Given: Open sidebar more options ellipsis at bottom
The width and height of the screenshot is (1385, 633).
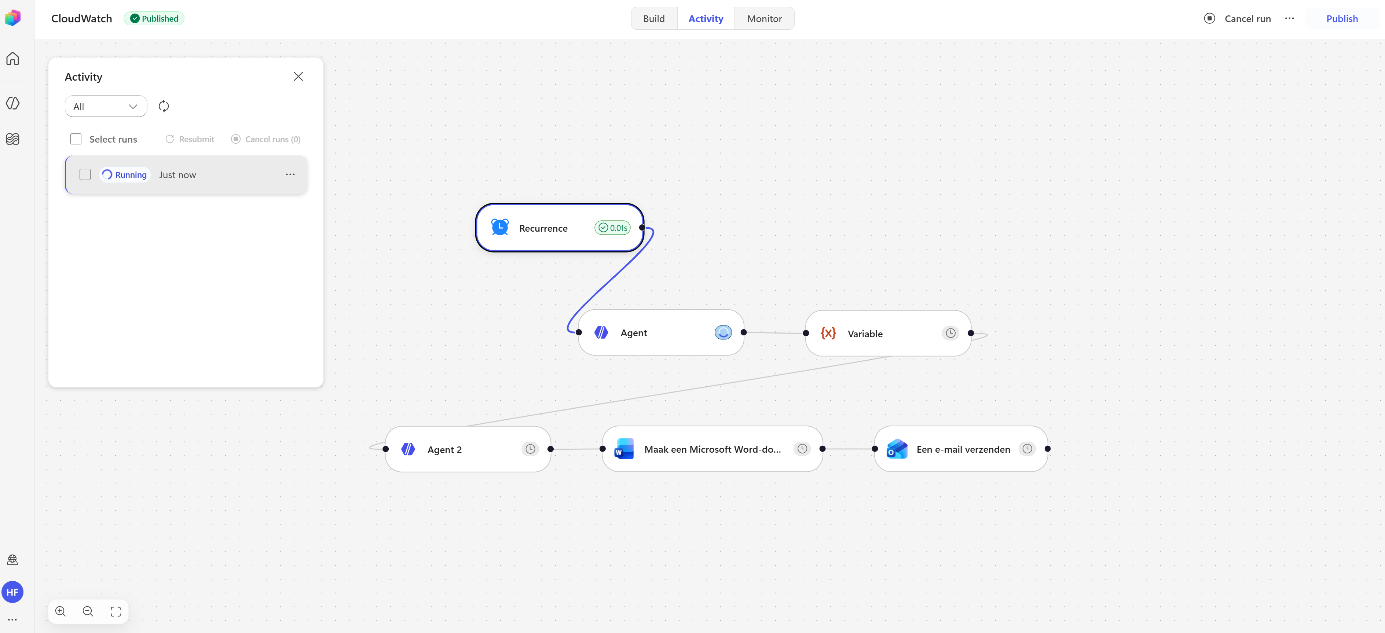Looking at the screenshot, I should [13, 620].
